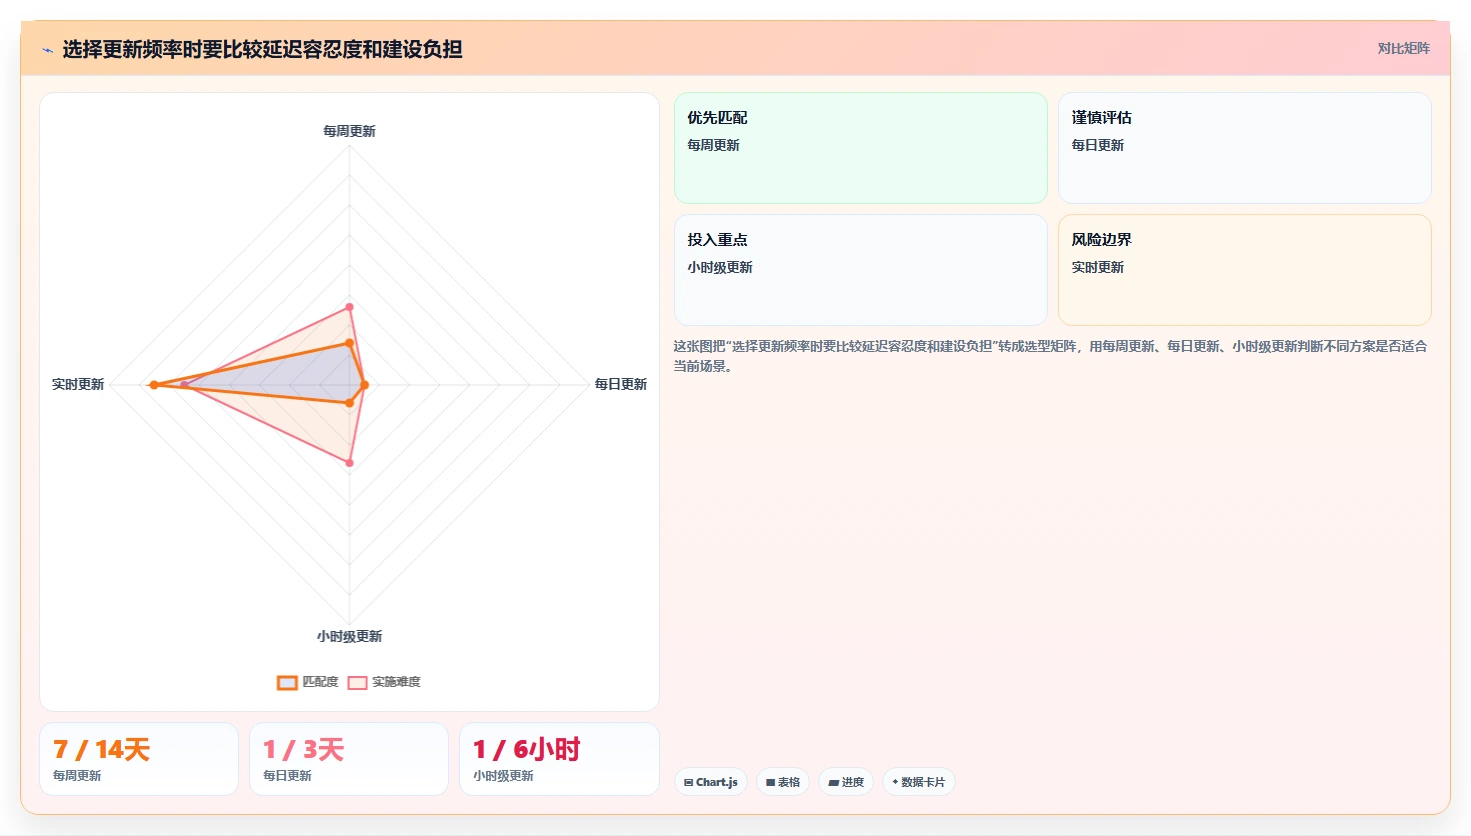Screen dimensions: 1471x836
Task: Open the 优先匹配 card
Action: coord(861,148)
